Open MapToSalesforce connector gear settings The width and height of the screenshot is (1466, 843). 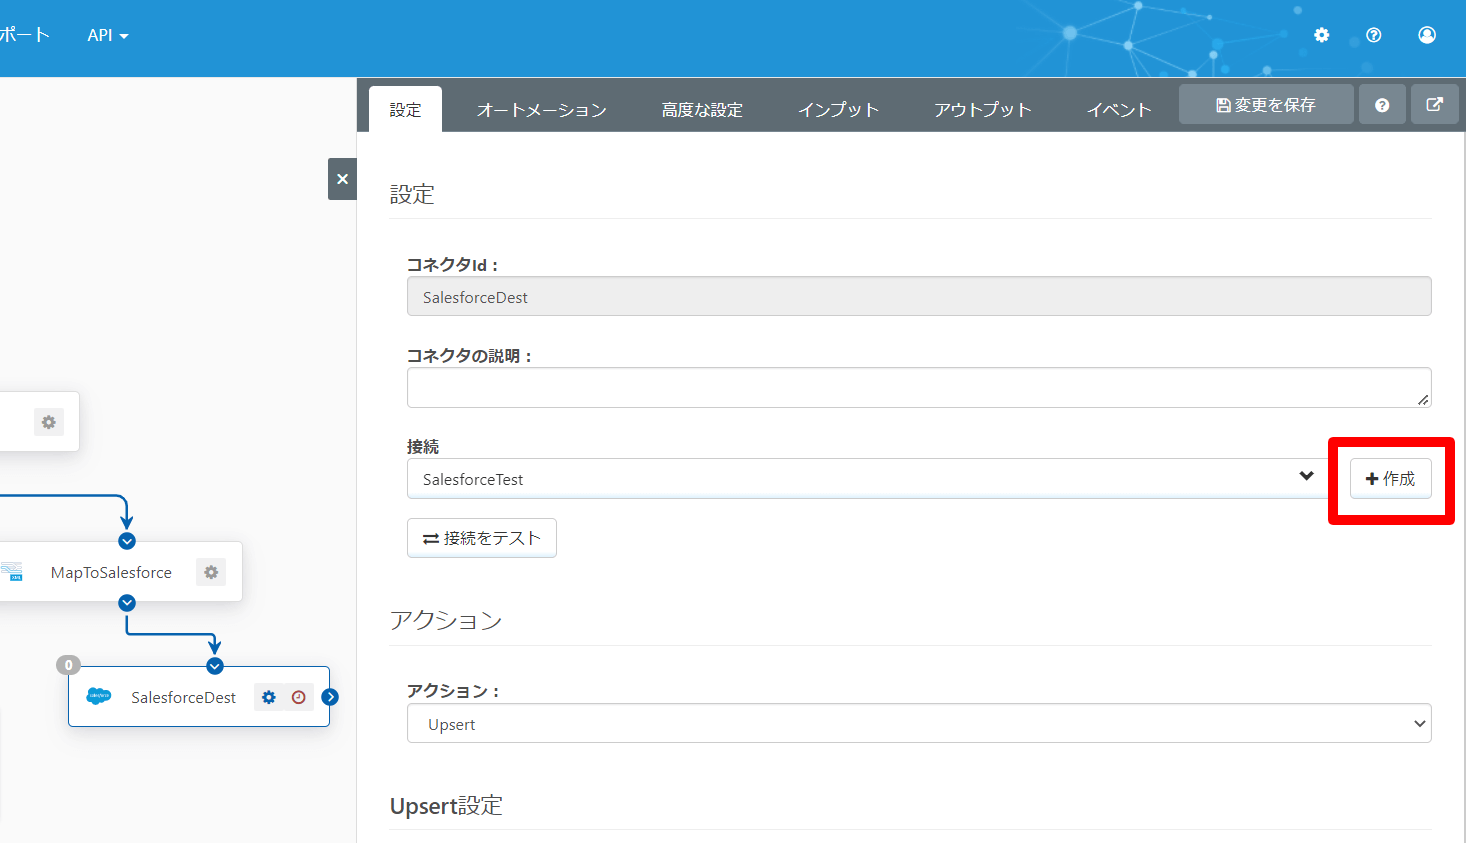[x=211, y=572]
